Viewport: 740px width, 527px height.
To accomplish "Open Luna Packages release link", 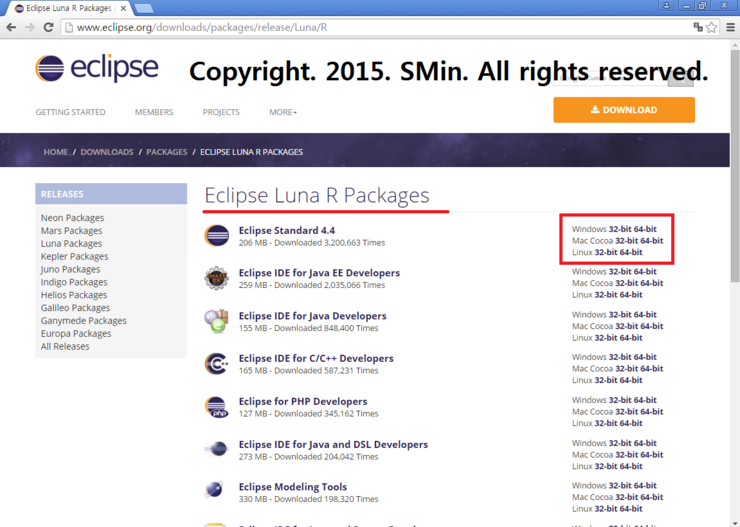I will click(71, 243).
